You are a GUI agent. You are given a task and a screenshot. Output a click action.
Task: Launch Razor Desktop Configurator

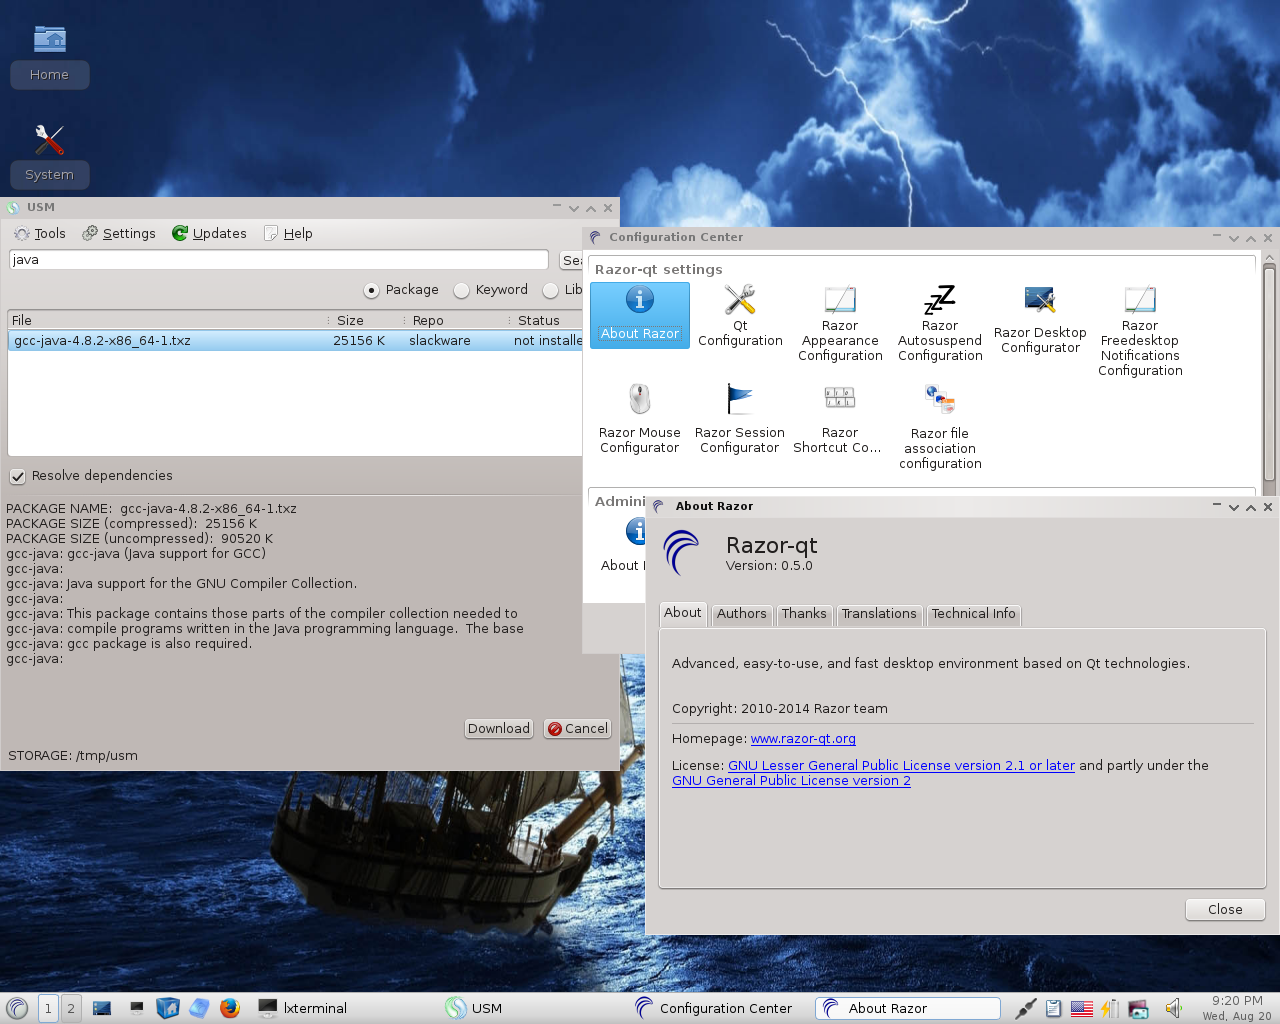tap(1040, 319)
